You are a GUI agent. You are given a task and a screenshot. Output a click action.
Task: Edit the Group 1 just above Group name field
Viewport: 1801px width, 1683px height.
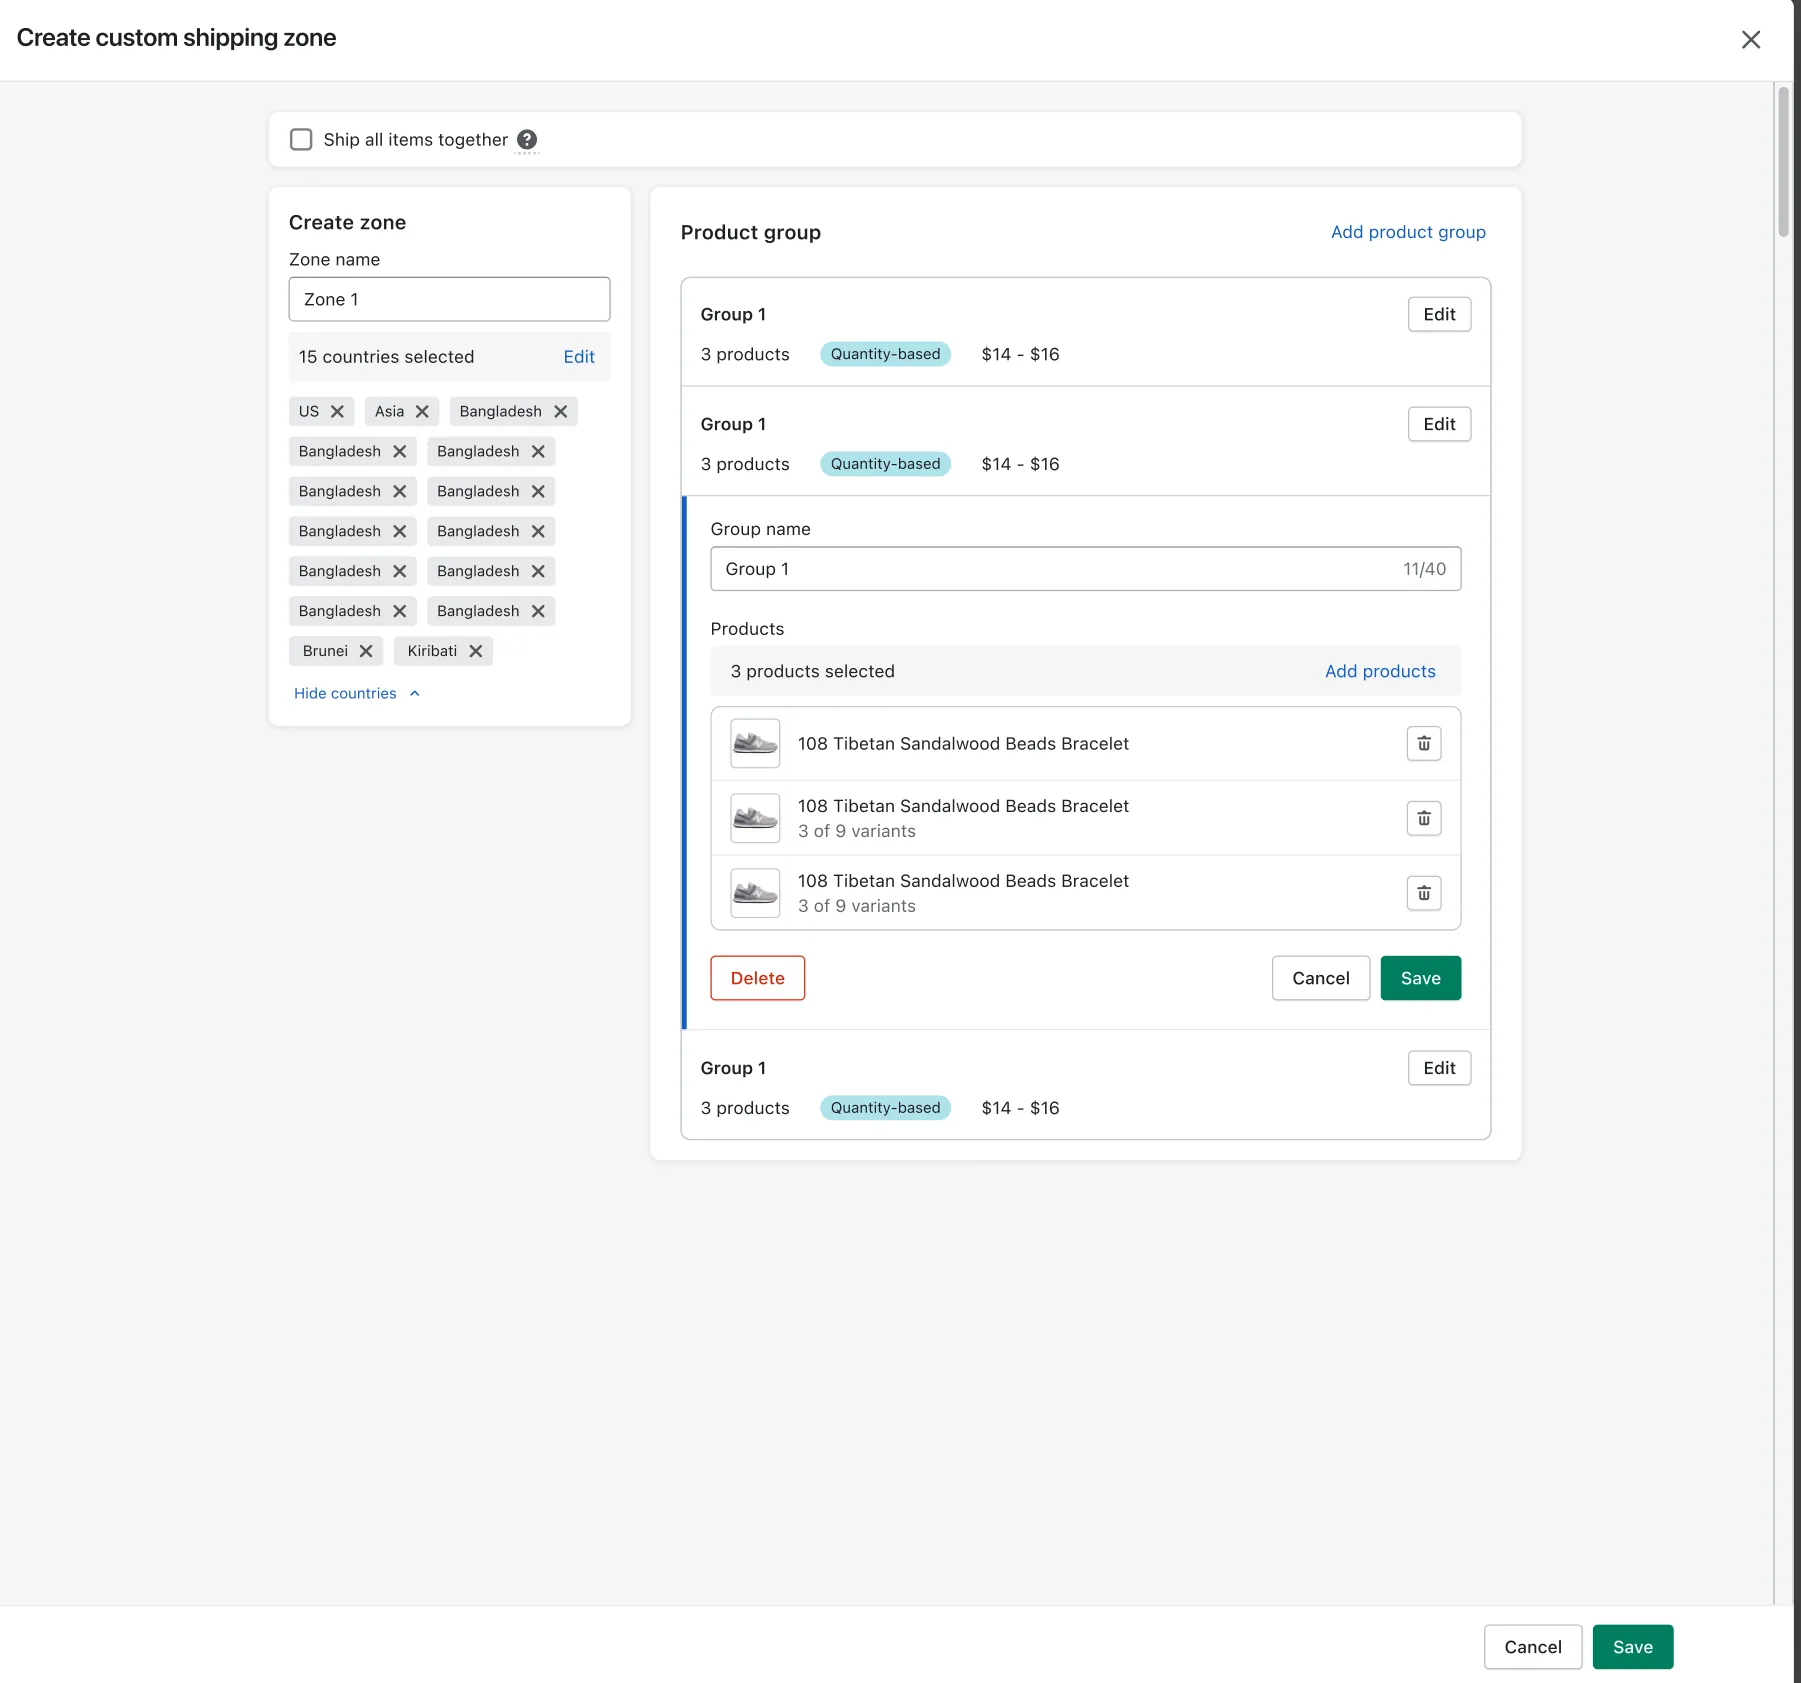tap(1439, 424)
